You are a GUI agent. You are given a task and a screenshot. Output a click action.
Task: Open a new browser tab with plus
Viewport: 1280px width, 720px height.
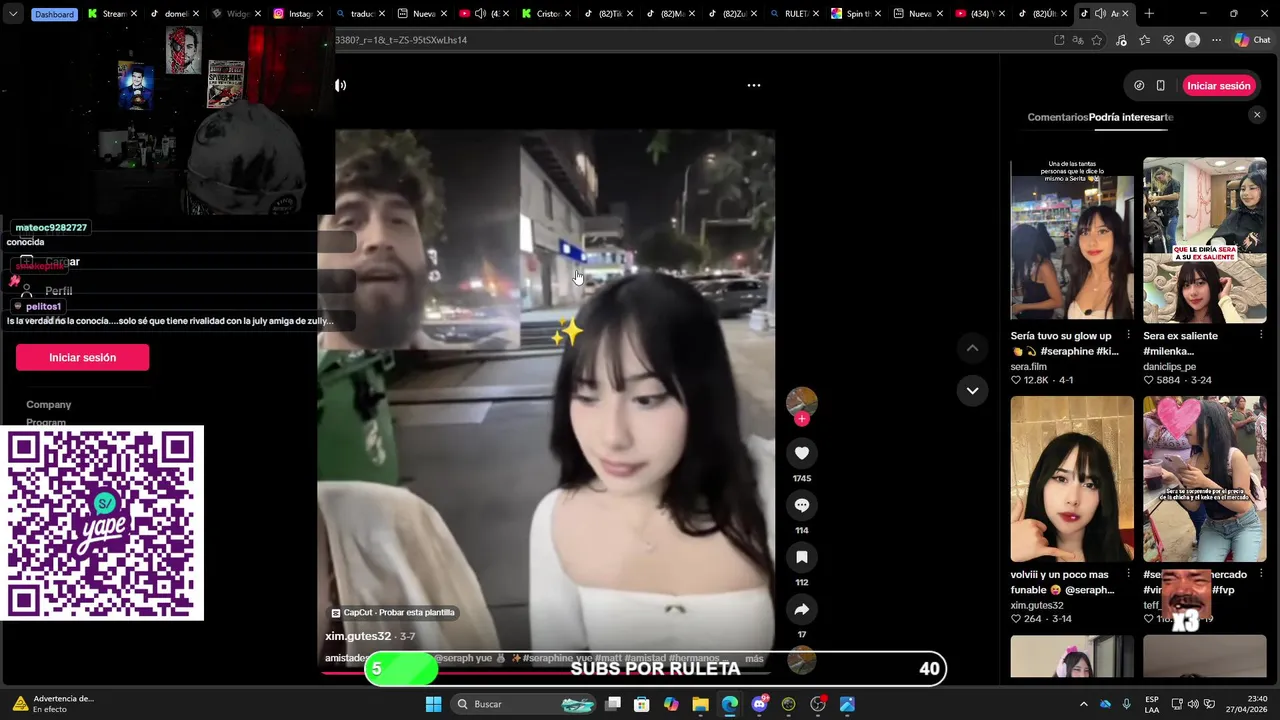tap(1149, 14)
